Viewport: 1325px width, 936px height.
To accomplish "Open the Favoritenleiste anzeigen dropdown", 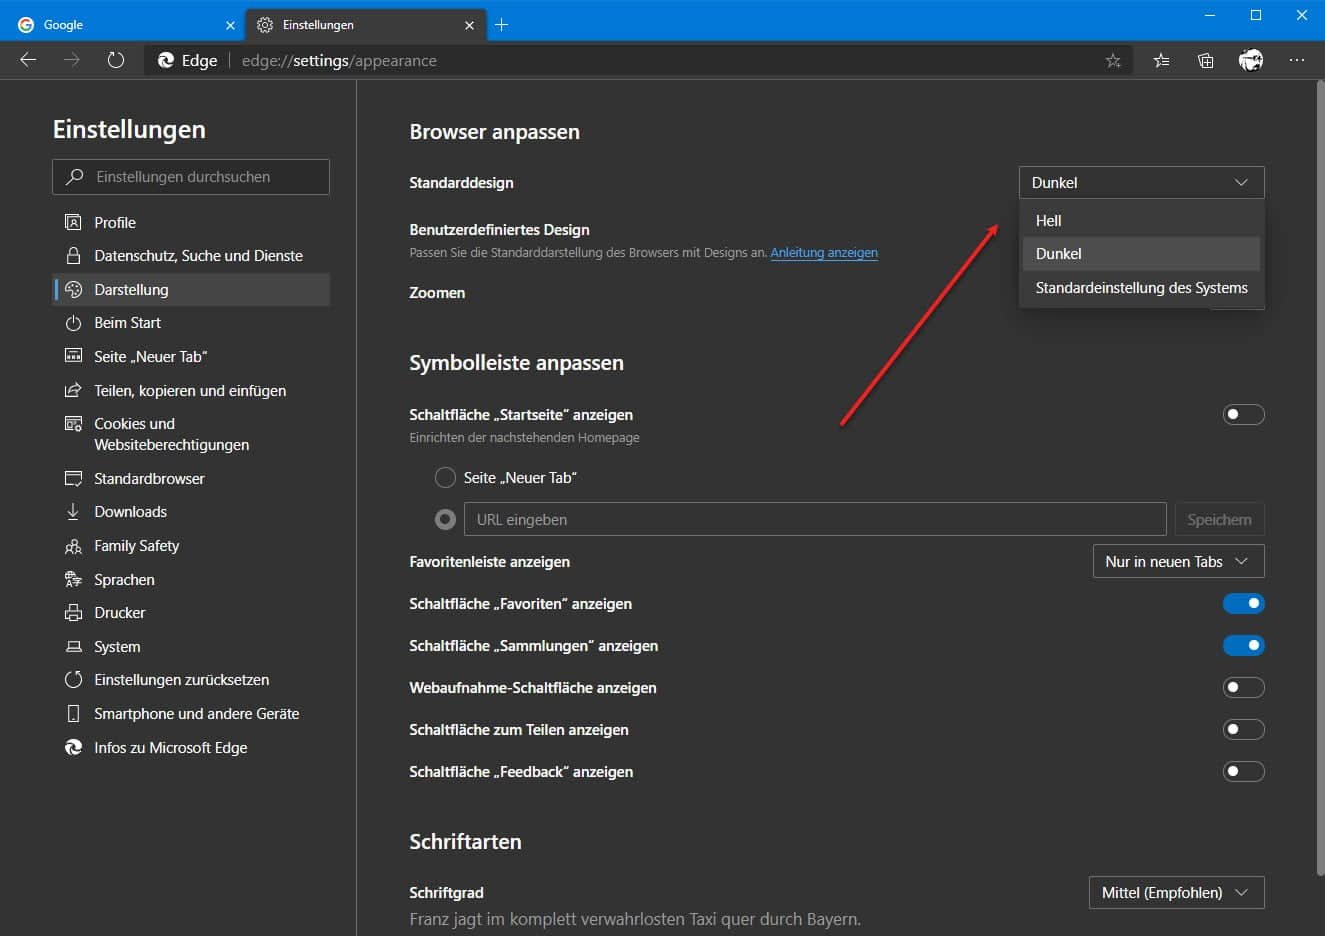I will 1177,561.
